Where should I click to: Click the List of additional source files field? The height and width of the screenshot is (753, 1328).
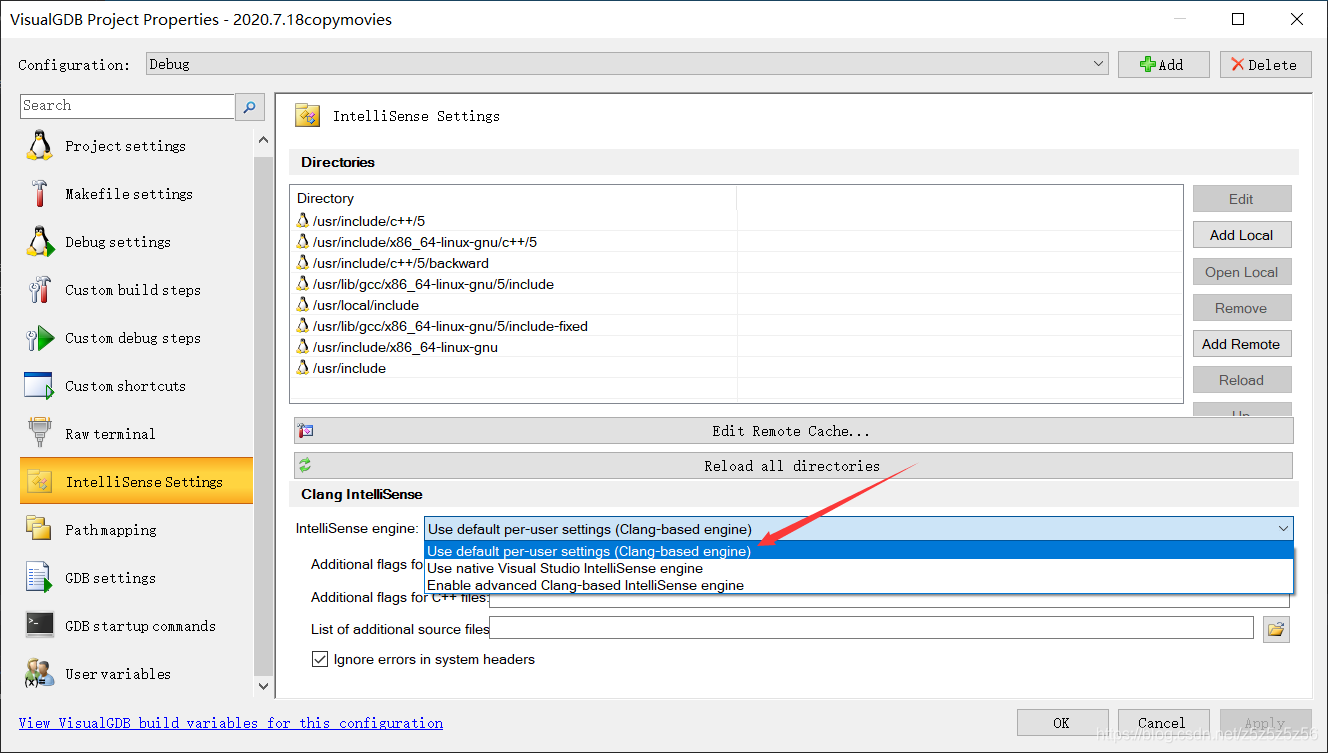[x=871, y=628]
